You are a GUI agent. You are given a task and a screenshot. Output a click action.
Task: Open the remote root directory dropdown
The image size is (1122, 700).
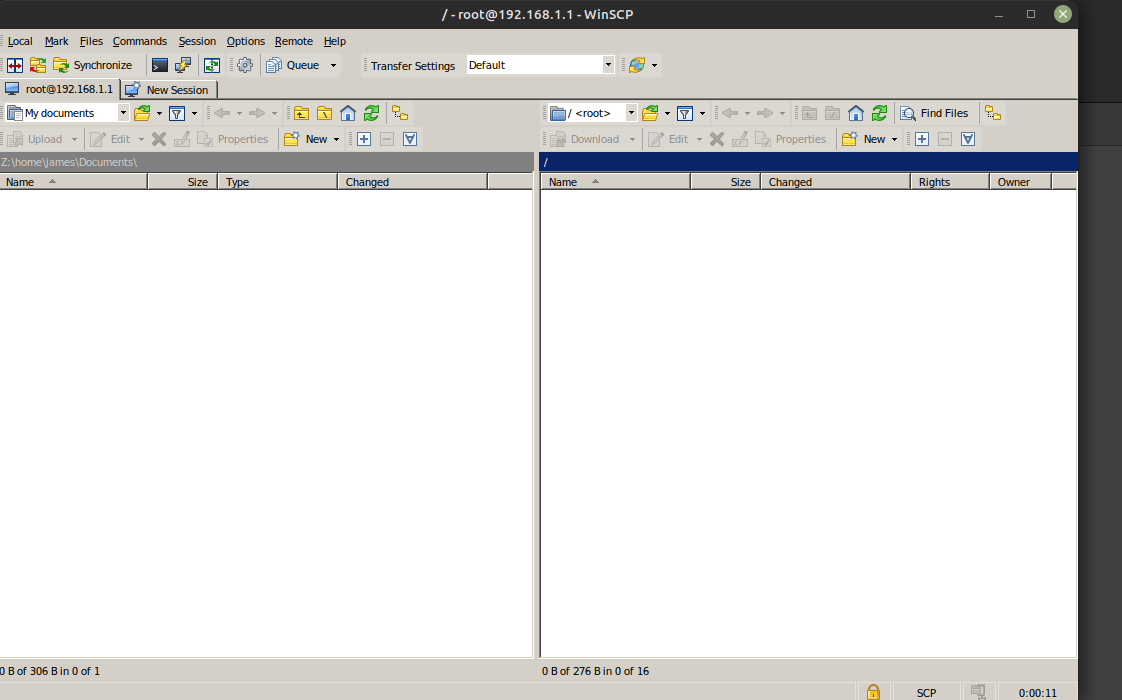tap(631, 113)
